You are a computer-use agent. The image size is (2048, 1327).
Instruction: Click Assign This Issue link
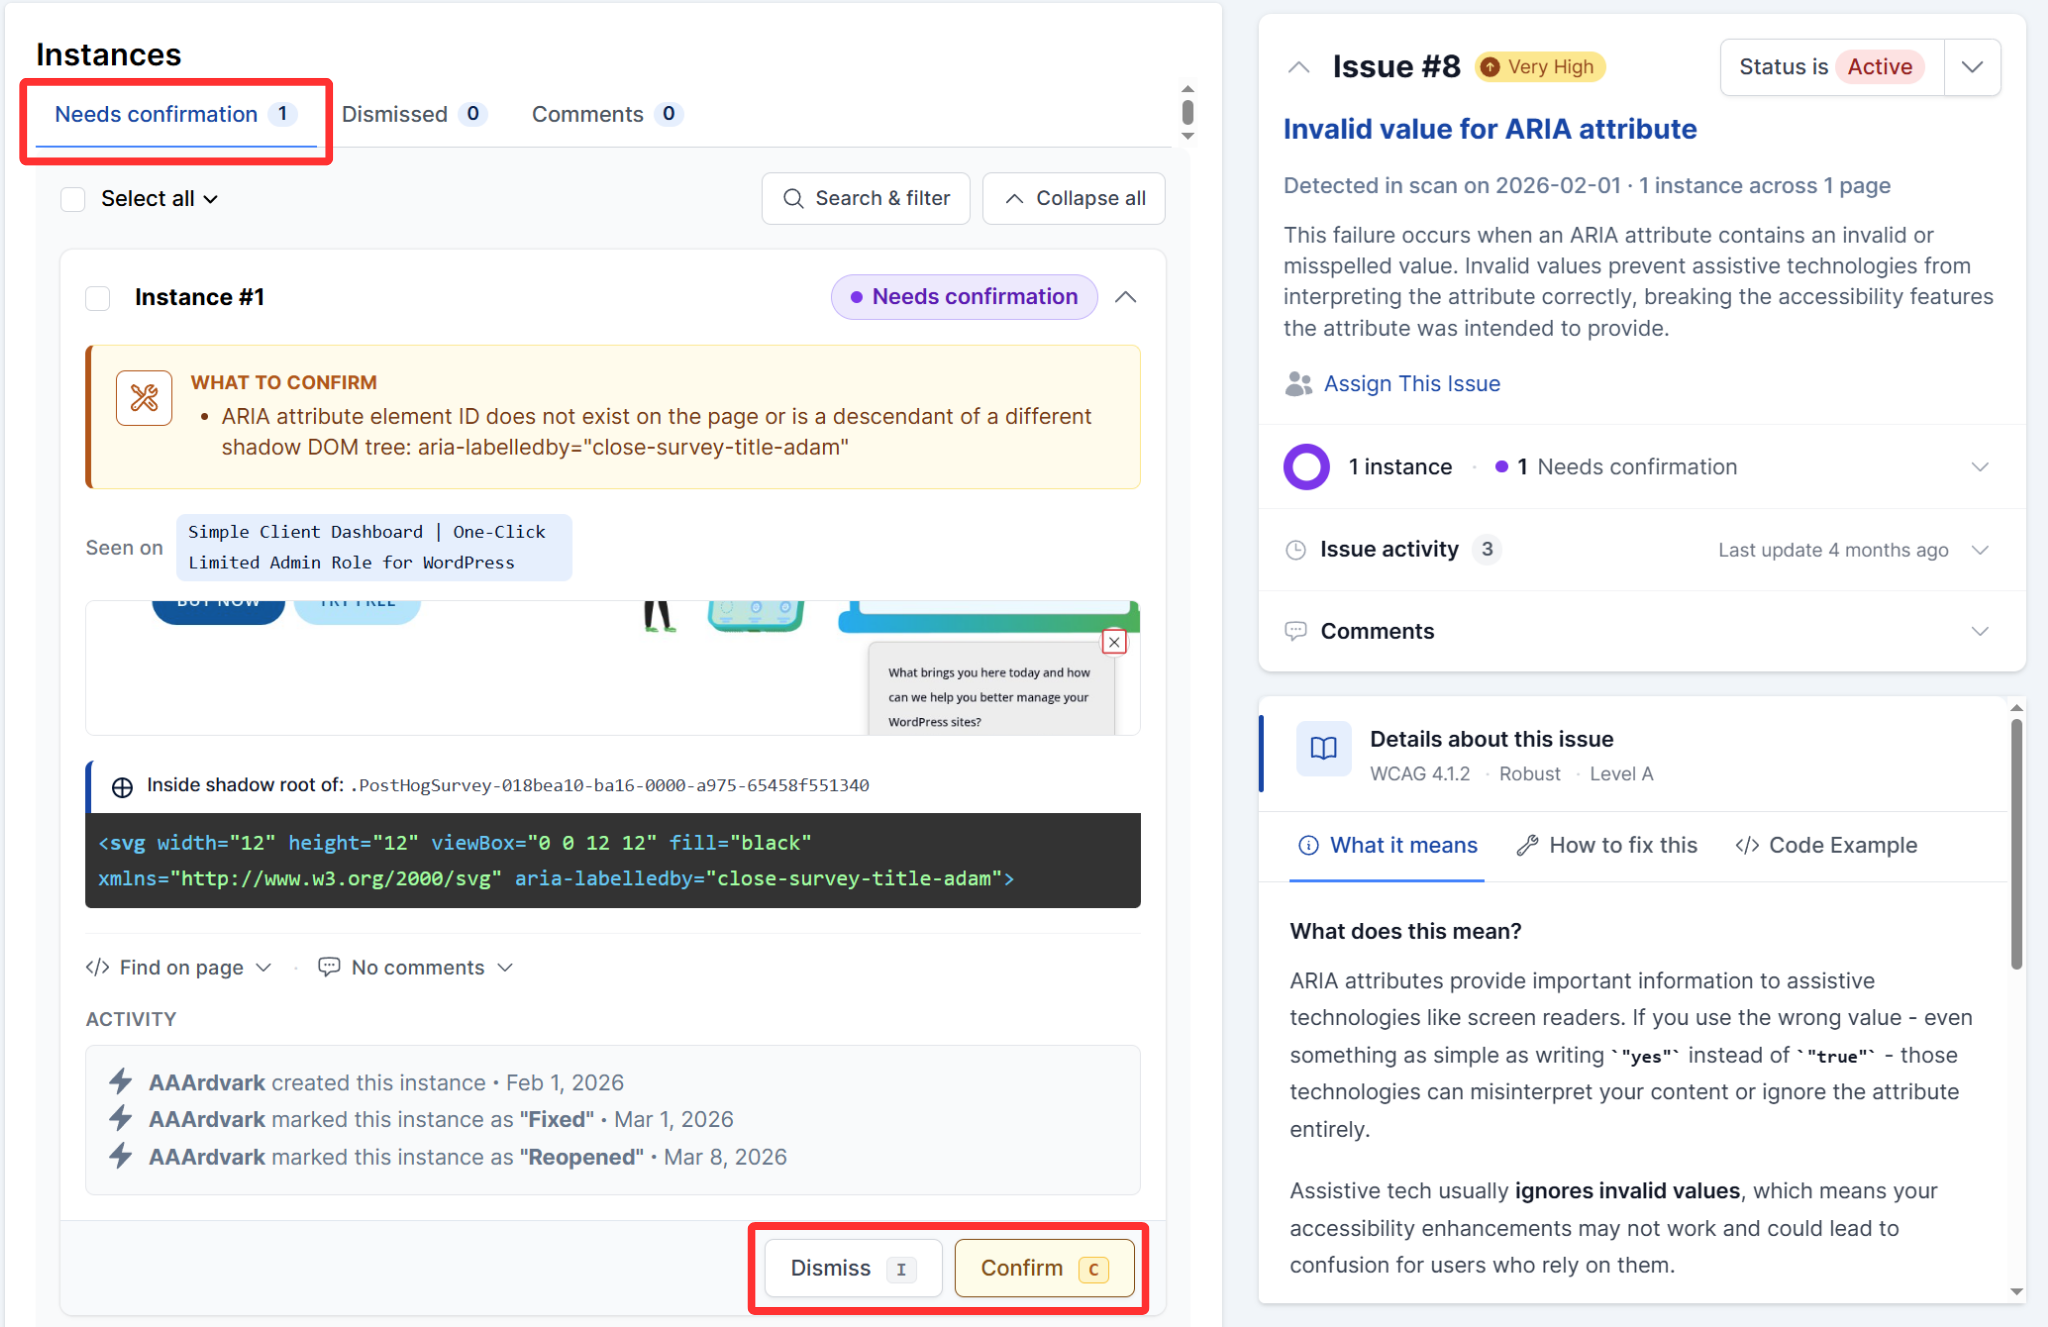pos(1412,384)
